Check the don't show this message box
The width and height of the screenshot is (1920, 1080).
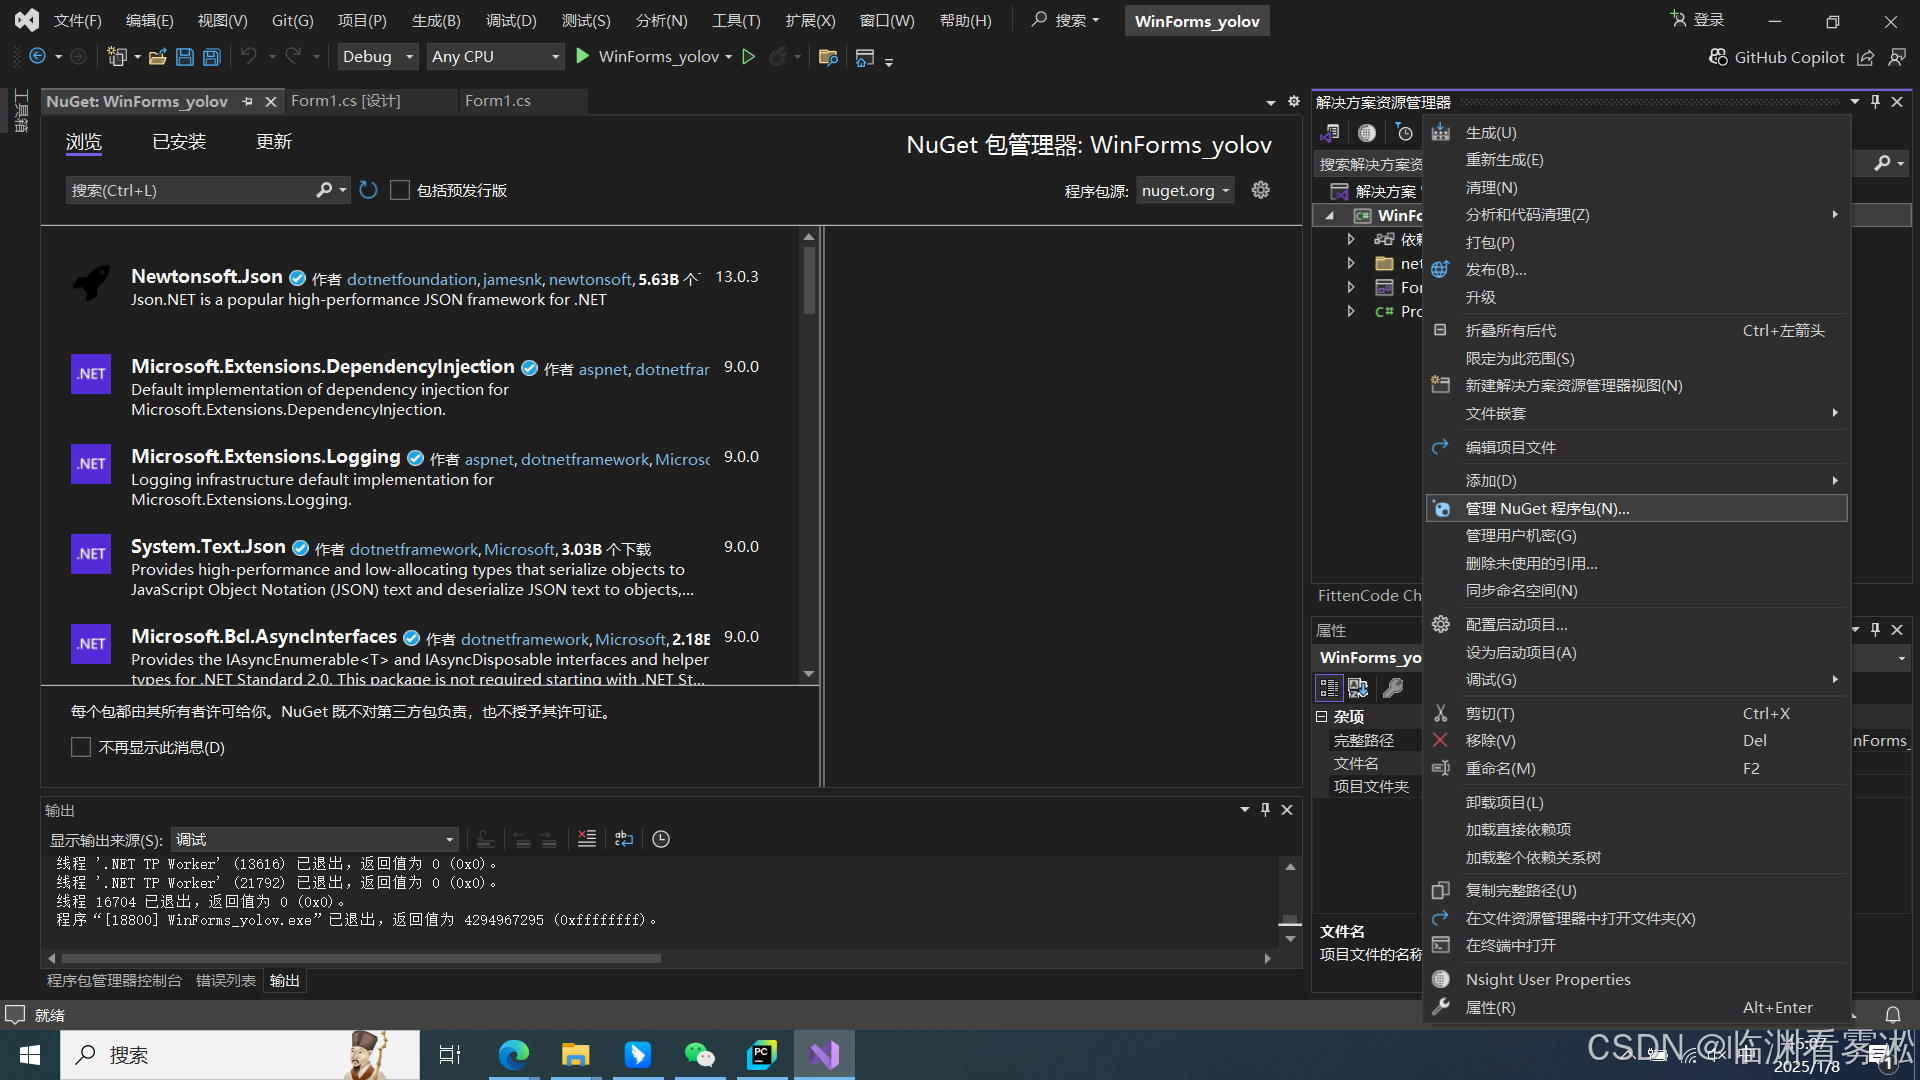(x=81, y=747)
